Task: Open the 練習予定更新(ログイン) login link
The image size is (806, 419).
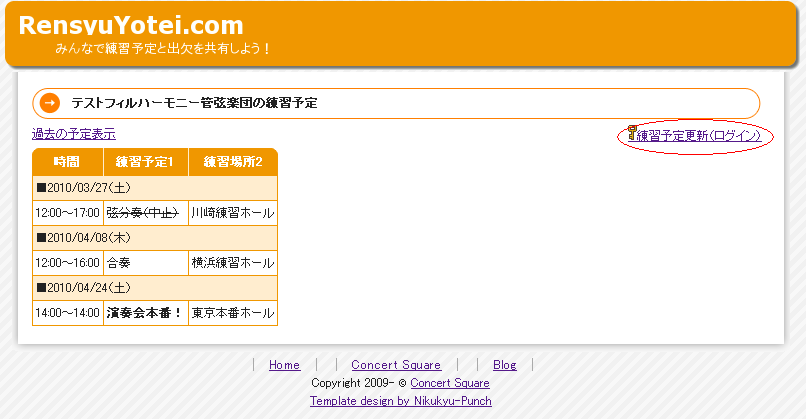Action: [699, 136]
